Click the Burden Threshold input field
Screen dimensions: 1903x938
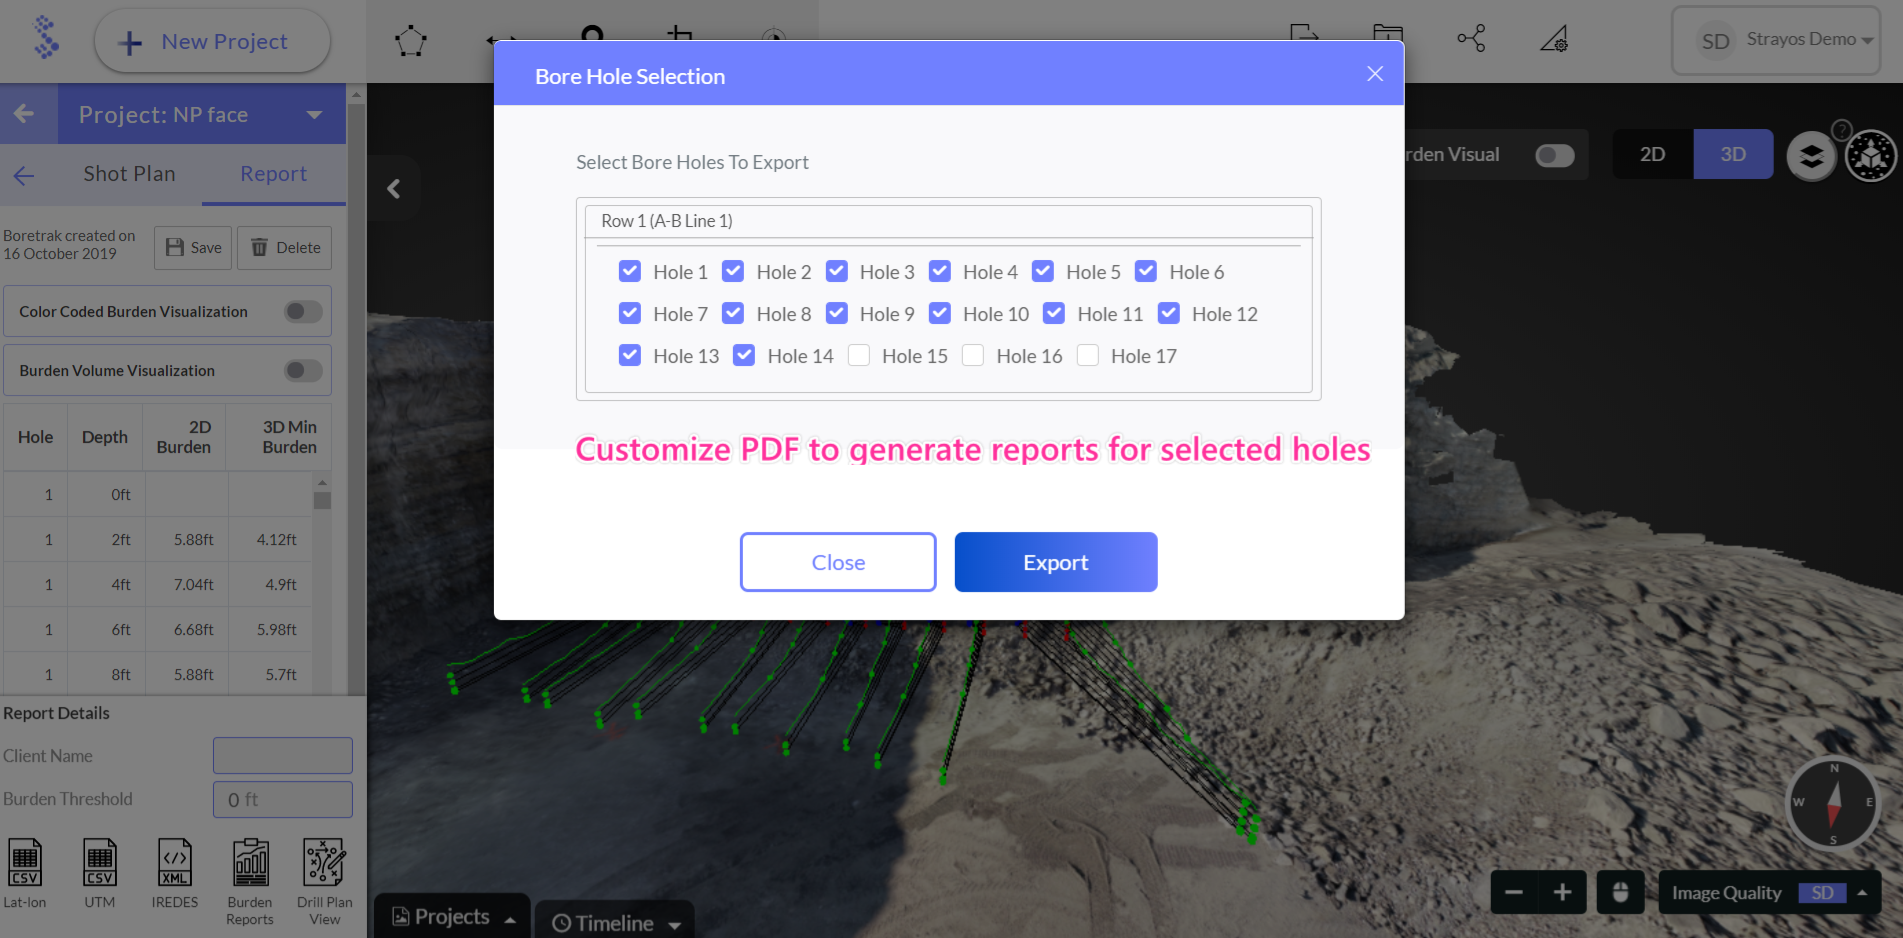(x=283, y=799)
